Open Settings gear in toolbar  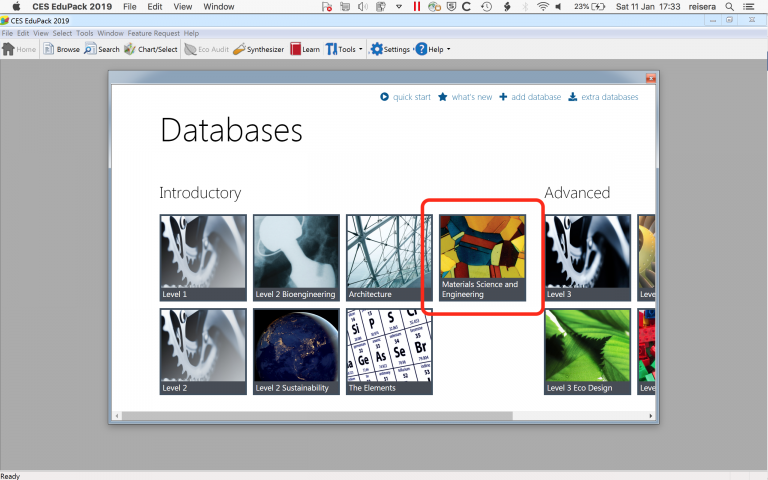[x=376, y=49]
